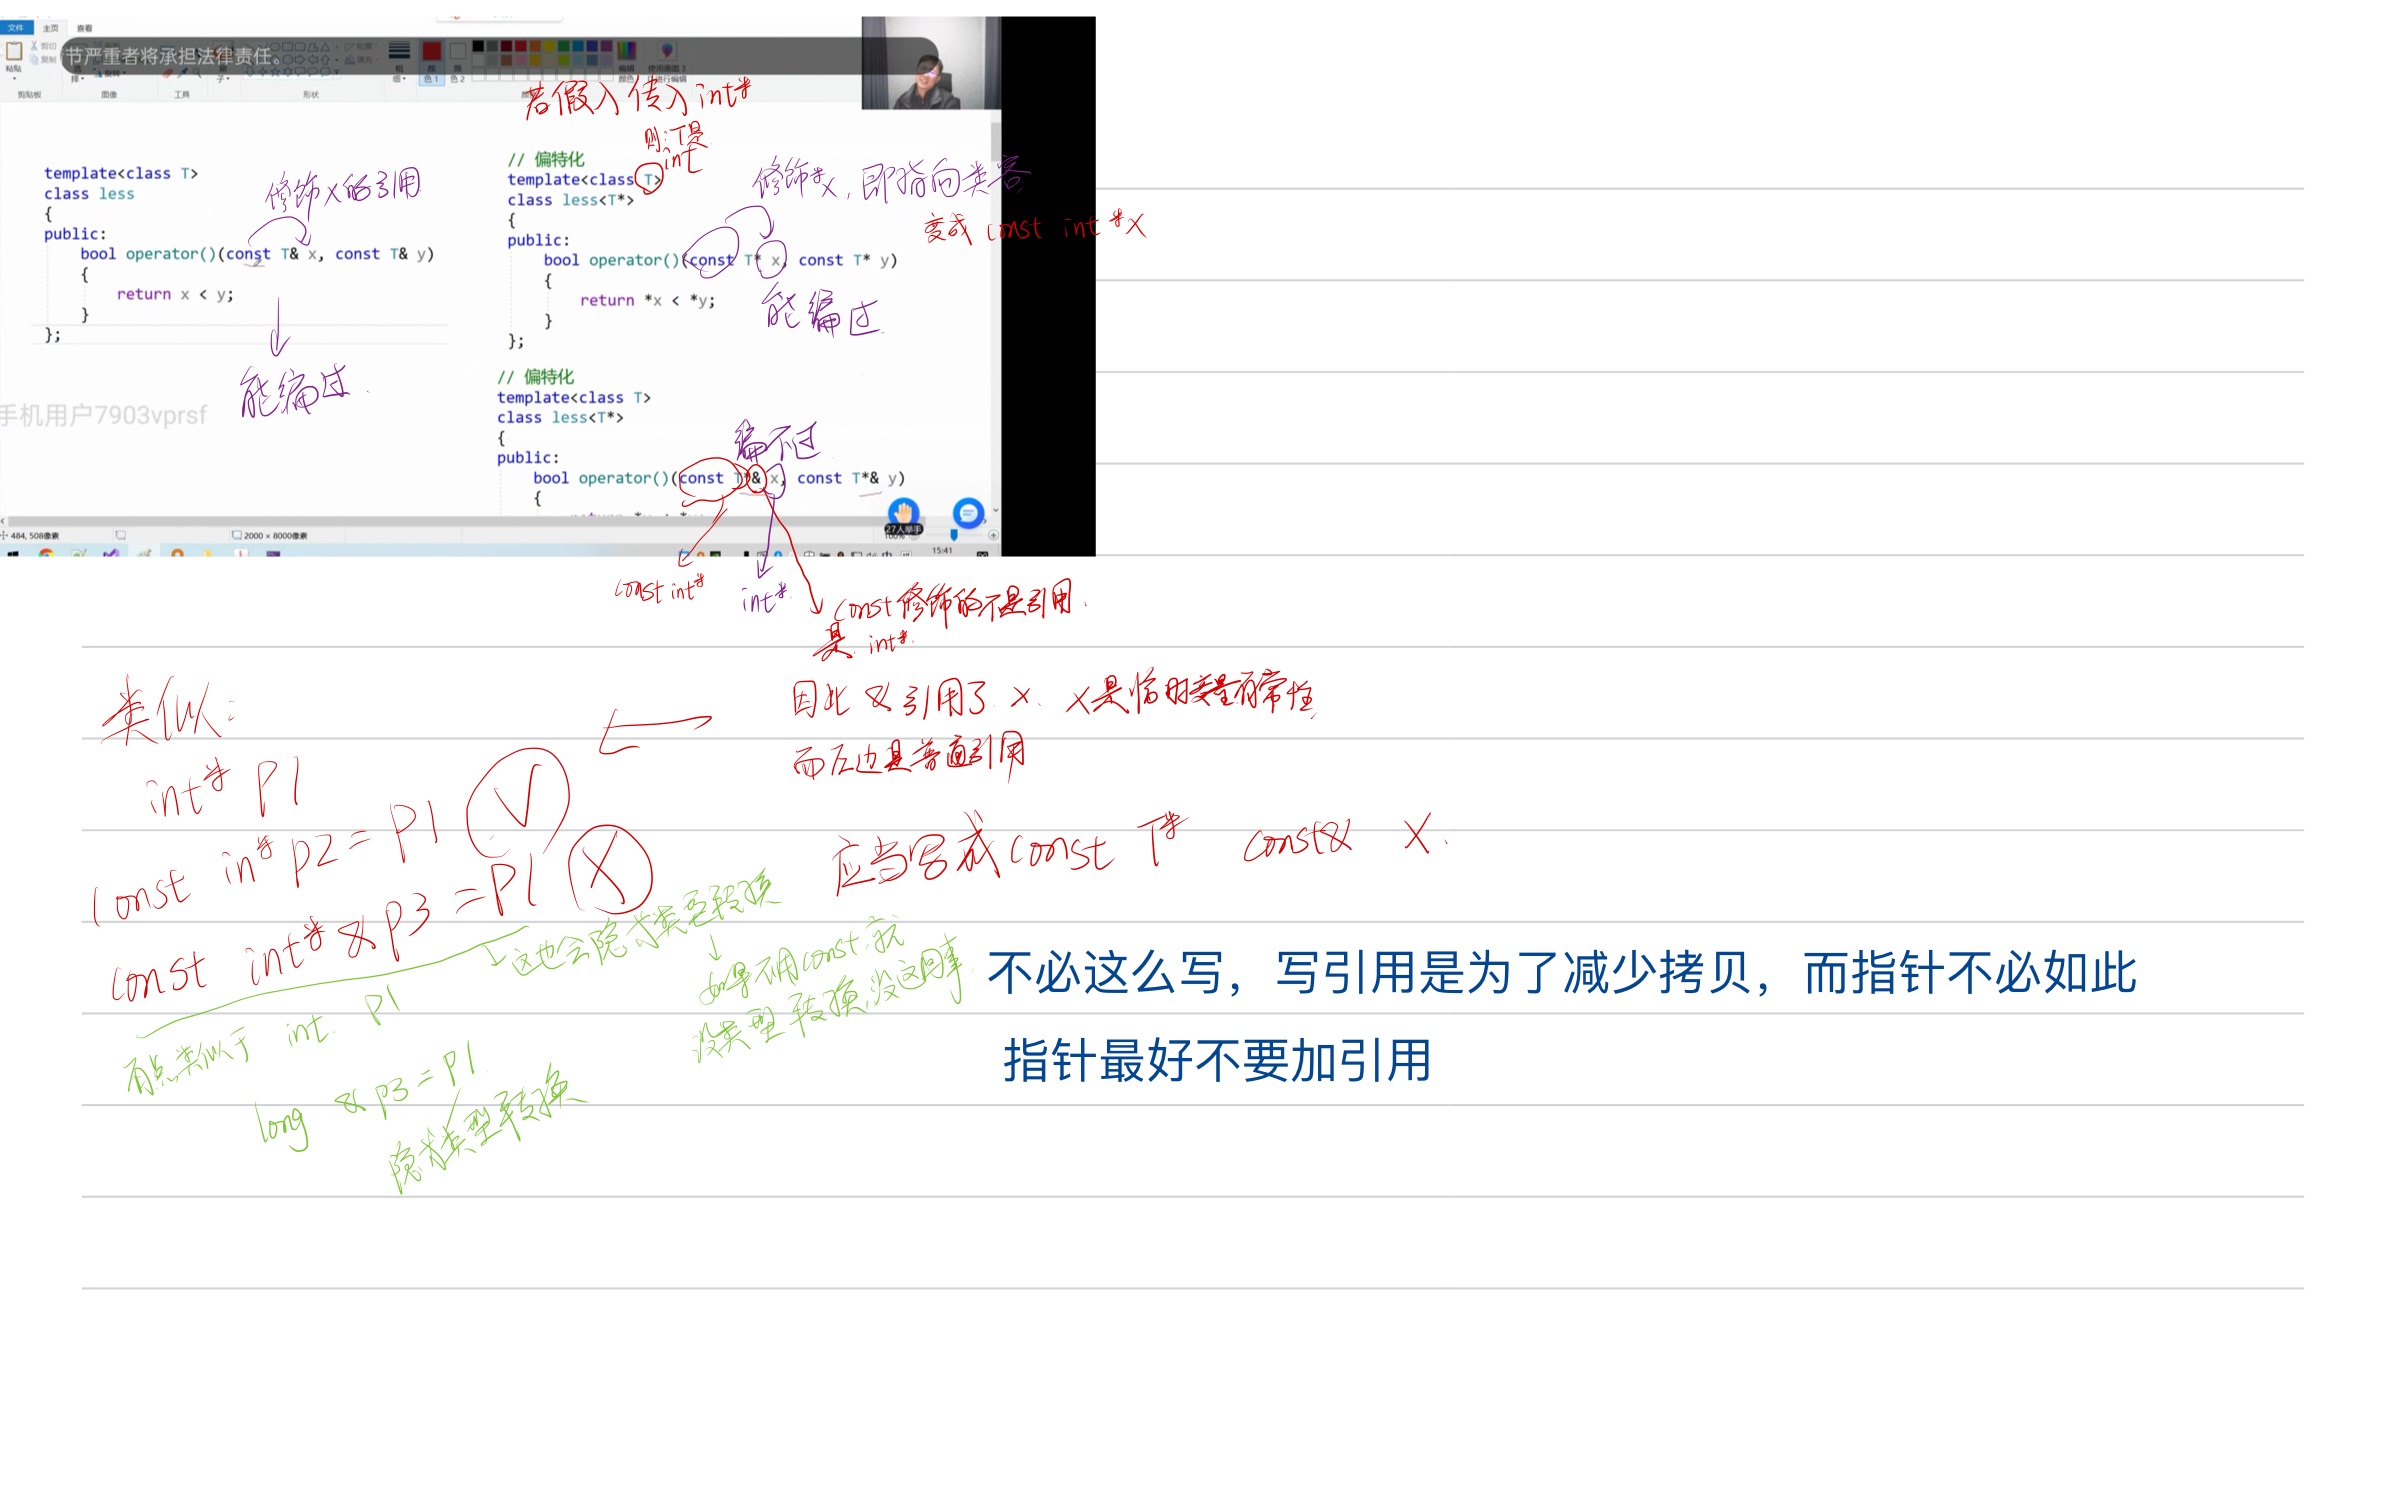Open the 文件 (File) menu
This screenshot has width=2386, height=1491.
click(x=15, y=27)
